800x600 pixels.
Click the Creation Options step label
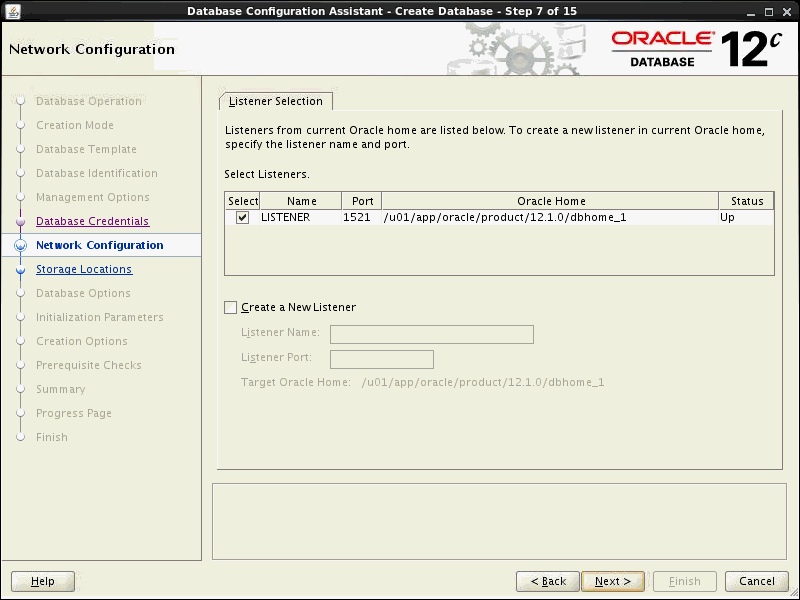tap(82, 341)
